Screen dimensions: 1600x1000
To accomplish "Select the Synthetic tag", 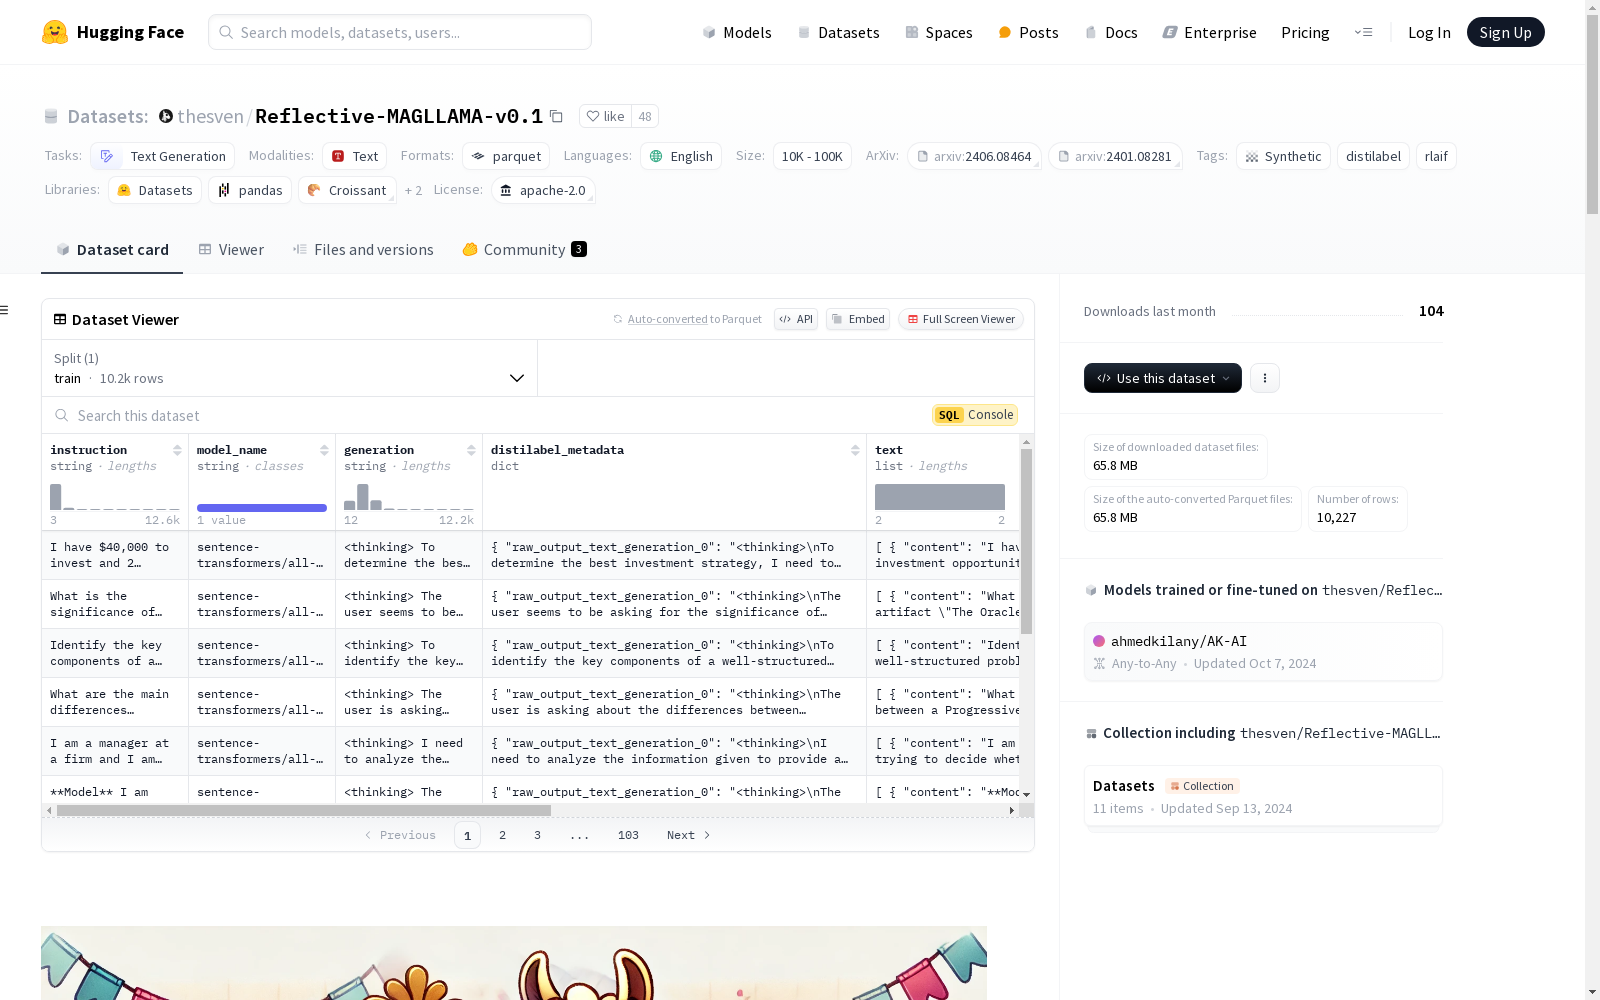I will pyautogui.click(x=1283, y=156).
